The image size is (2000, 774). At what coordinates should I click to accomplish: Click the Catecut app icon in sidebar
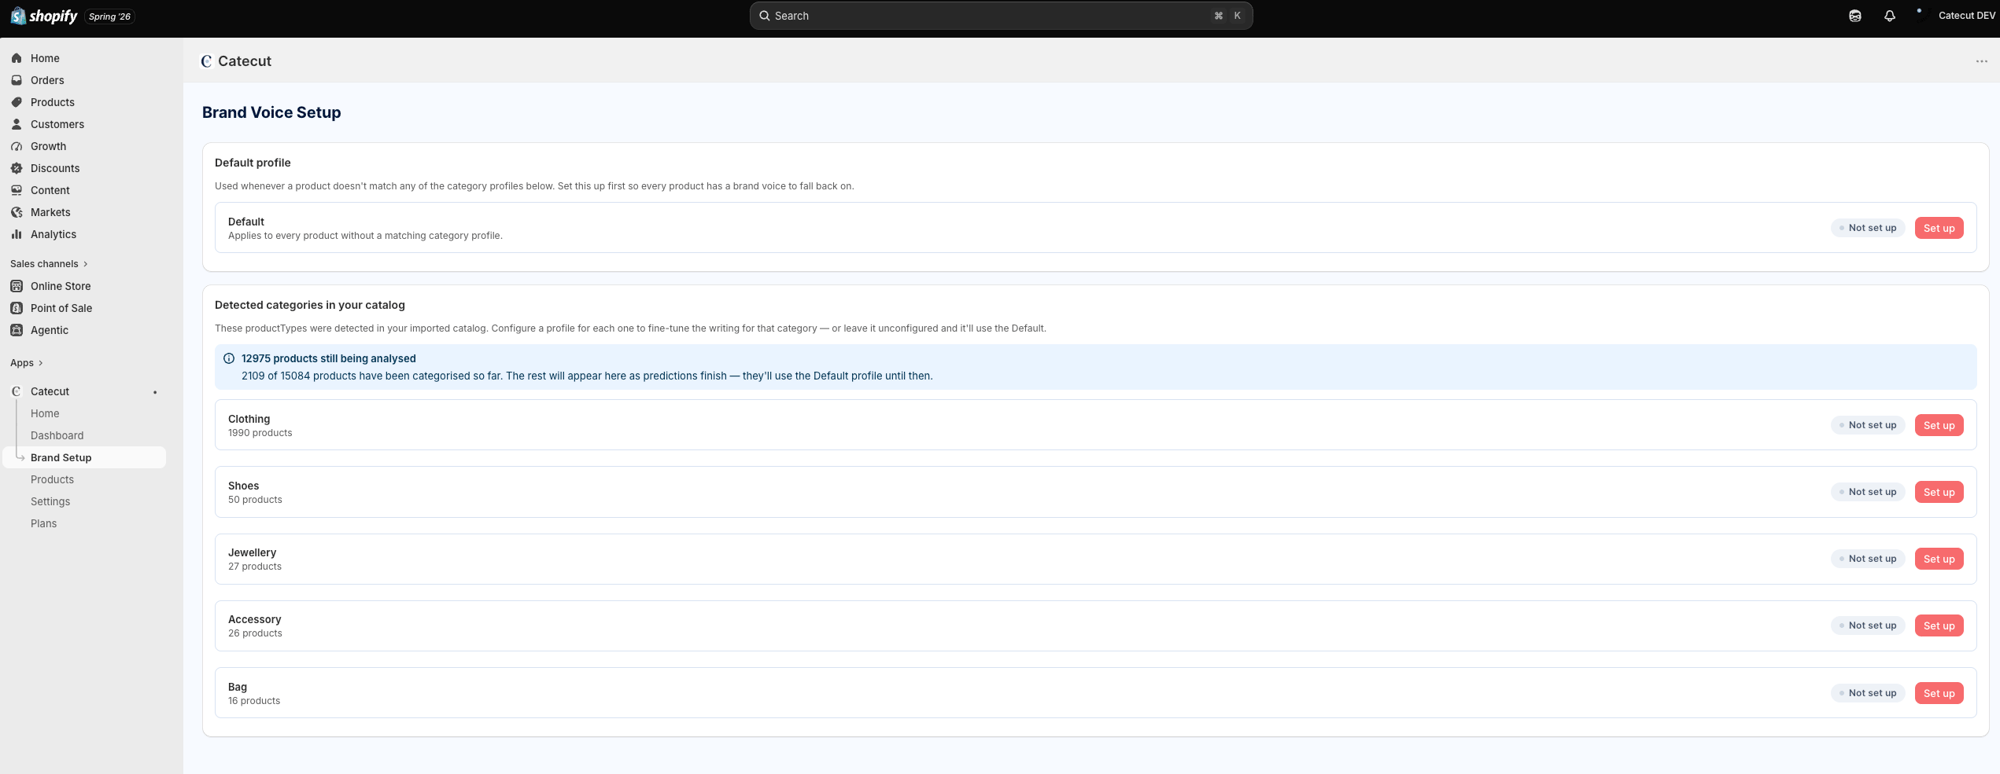[x=16, y=391]
